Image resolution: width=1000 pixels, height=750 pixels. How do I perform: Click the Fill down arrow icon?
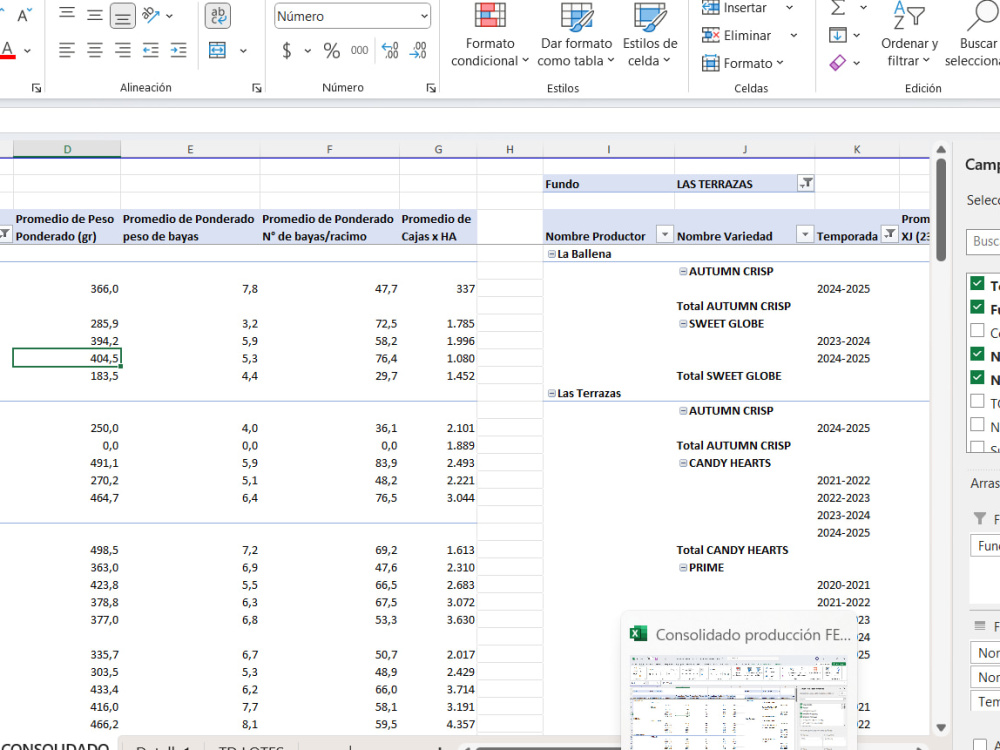coord(837,35)
